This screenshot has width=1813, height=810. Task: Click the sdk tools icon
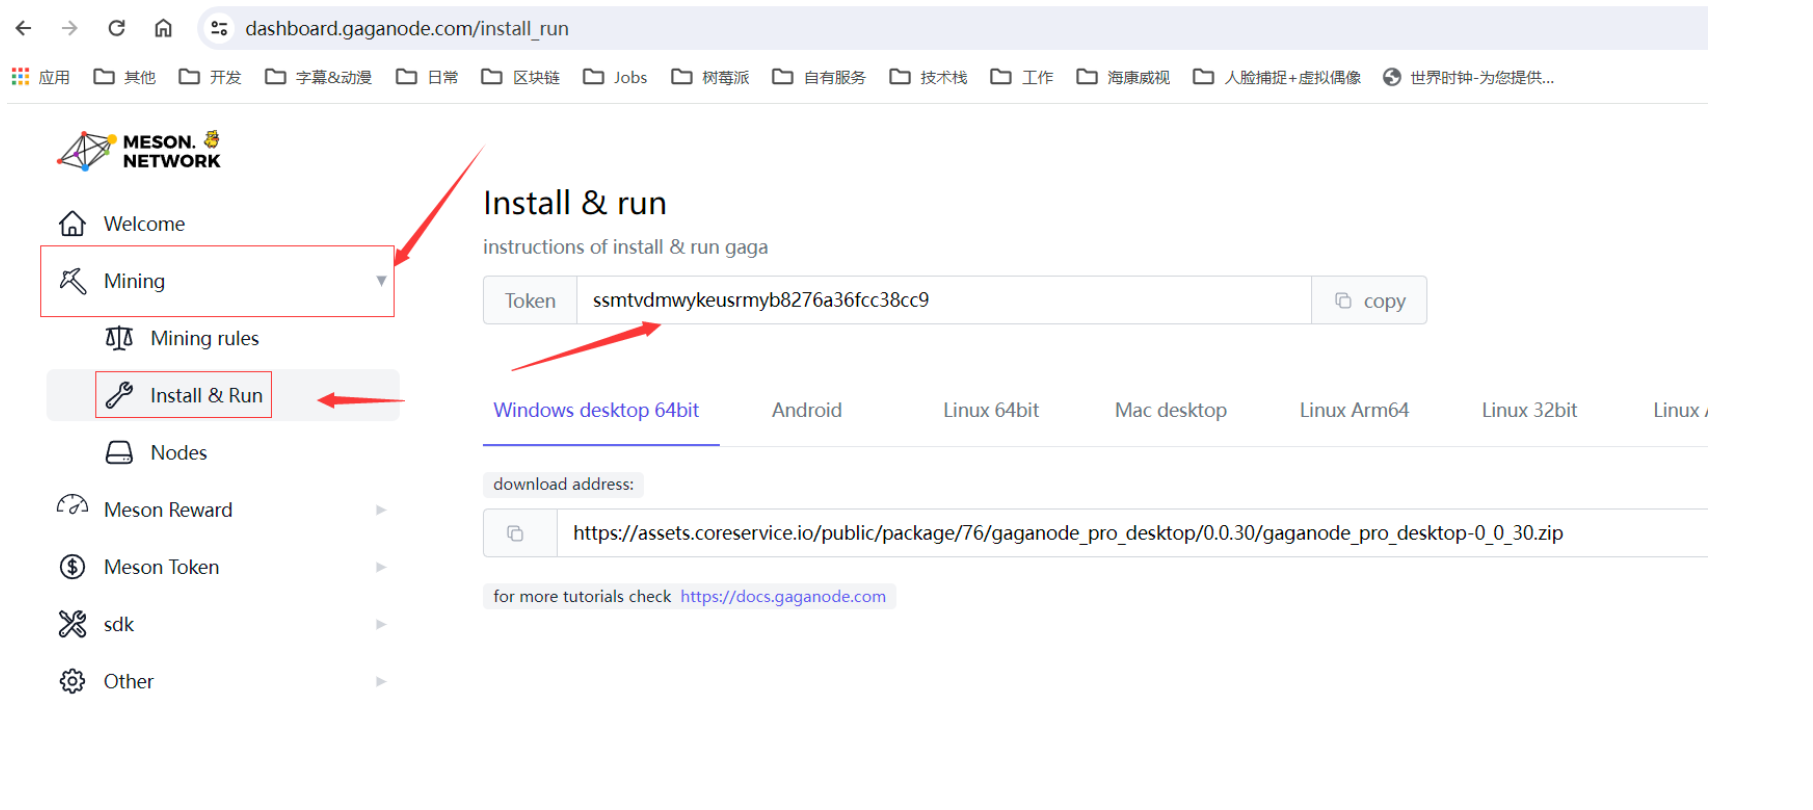pyautogui.click(x=72, y=624)
